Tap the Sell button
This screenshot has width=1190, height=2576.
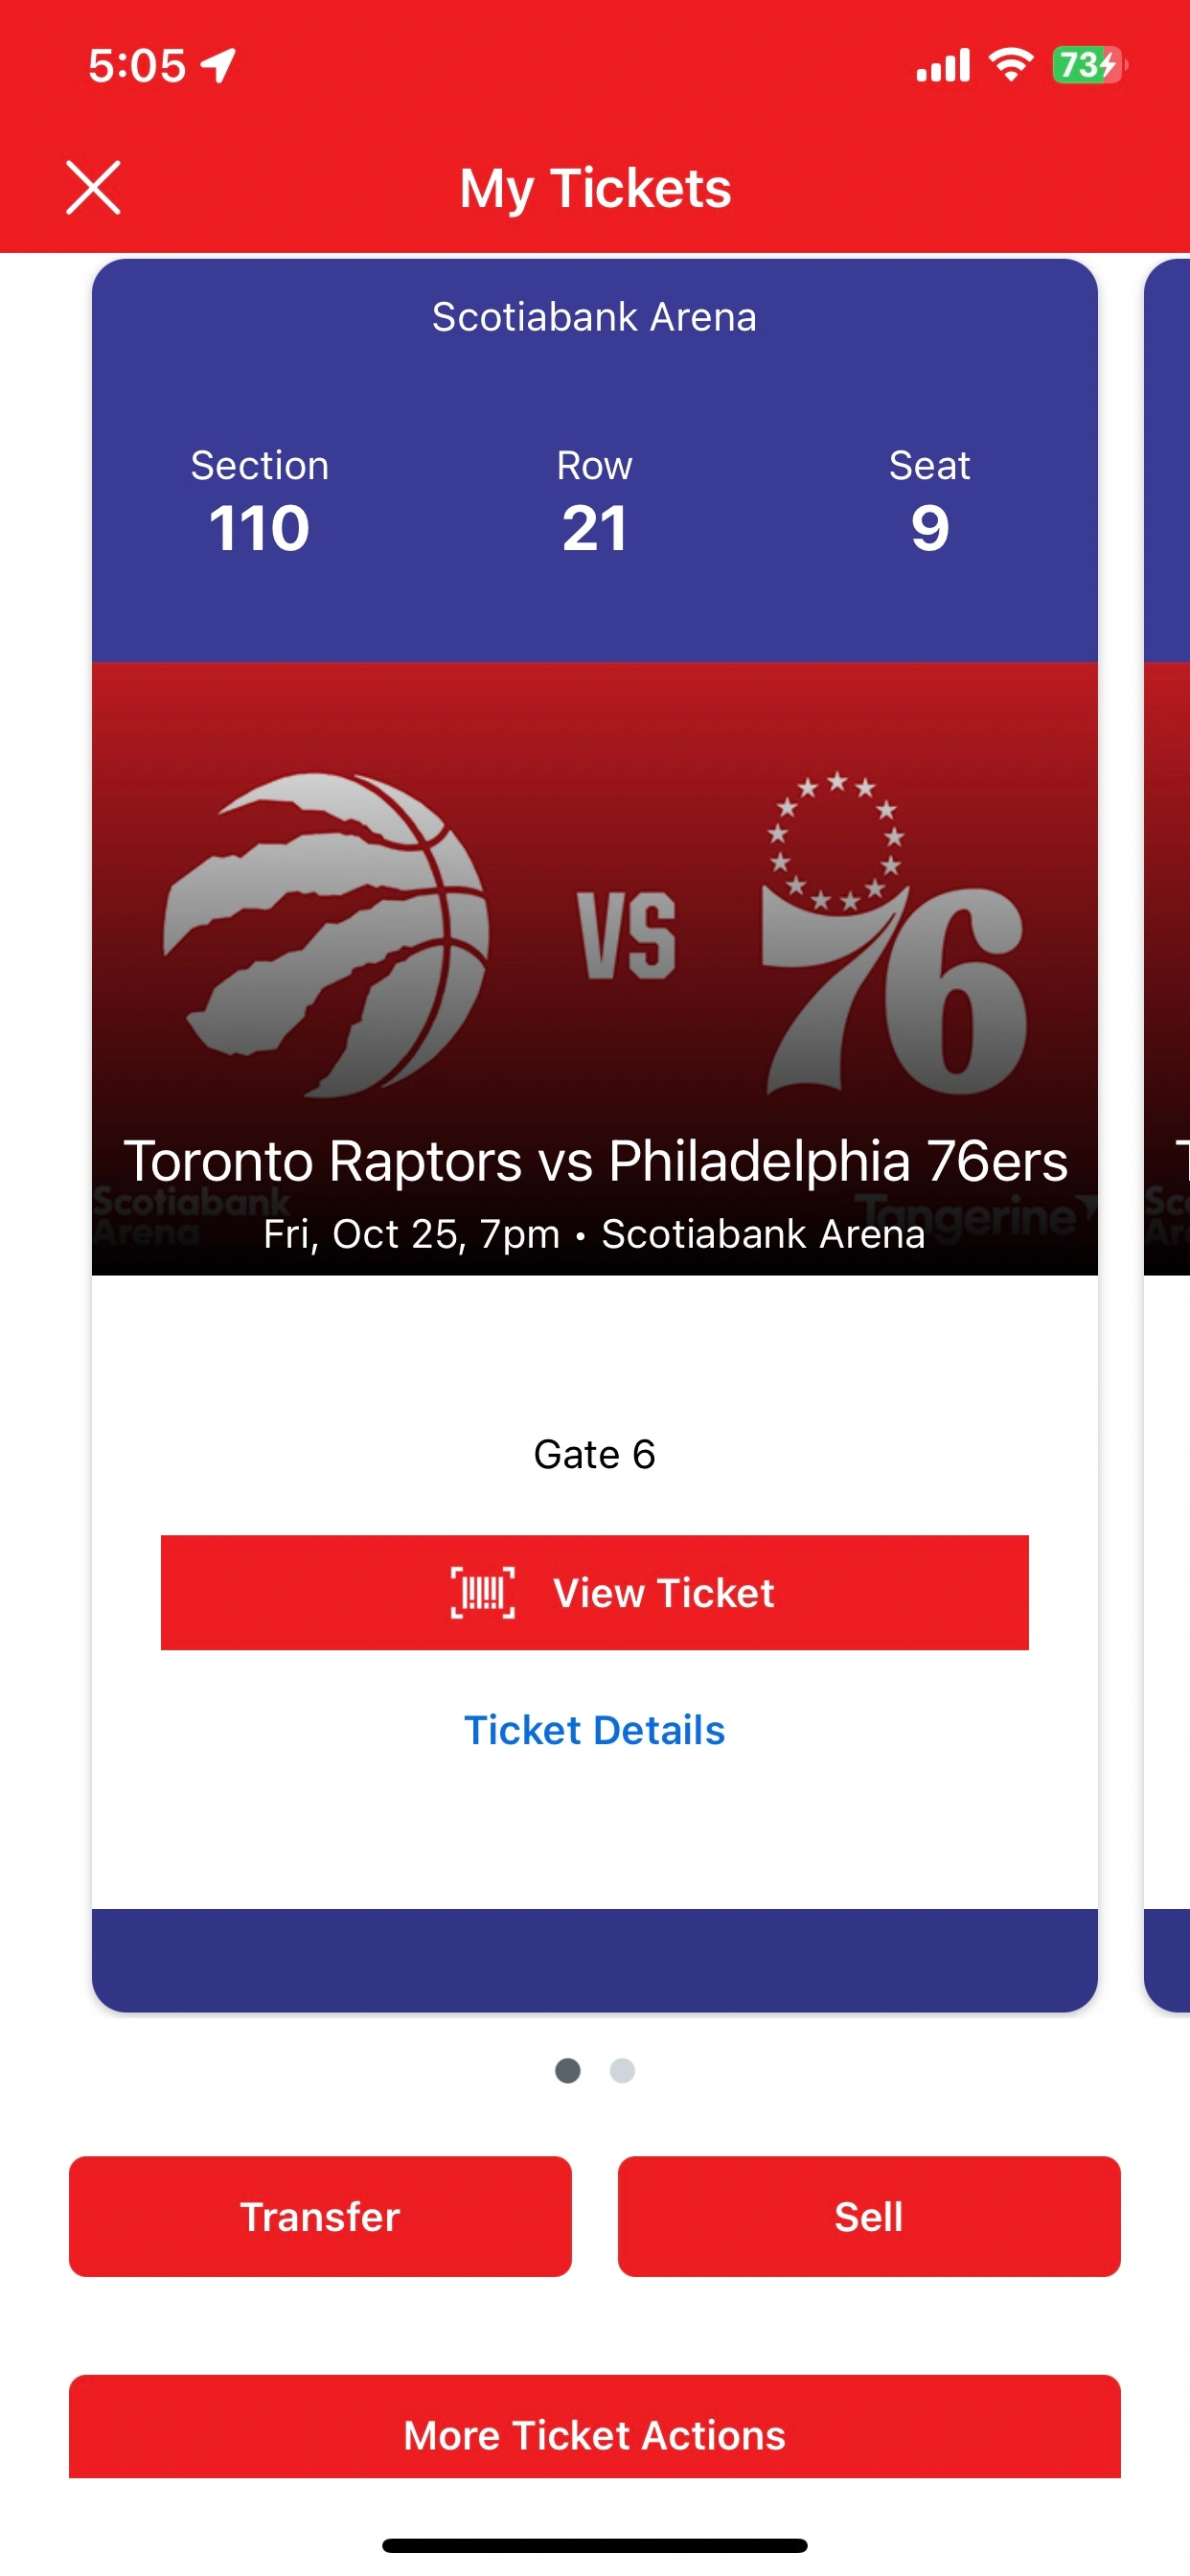869,2216
